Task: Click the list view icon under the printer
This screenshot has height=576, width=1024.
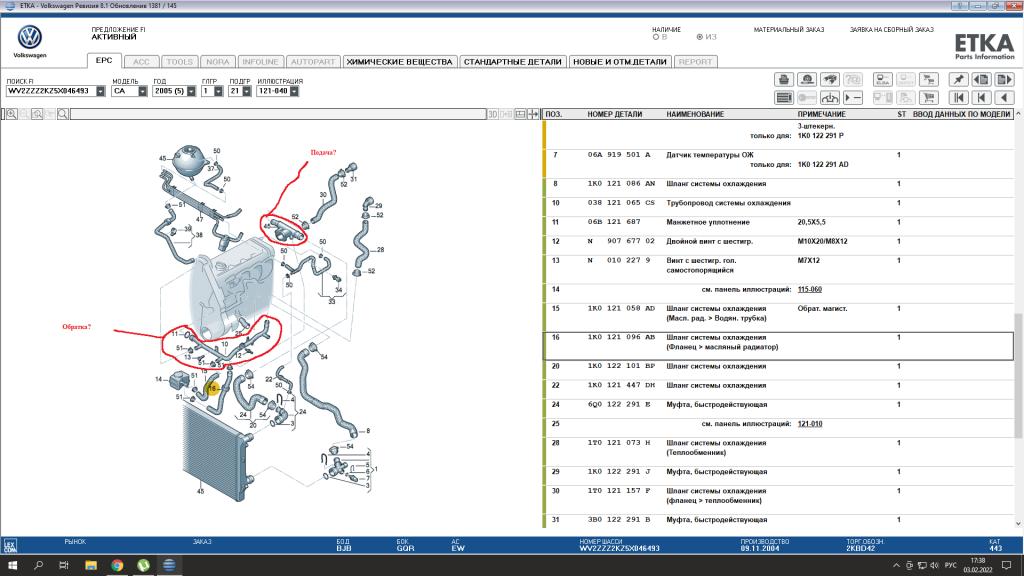Action: tap(784, 98)
